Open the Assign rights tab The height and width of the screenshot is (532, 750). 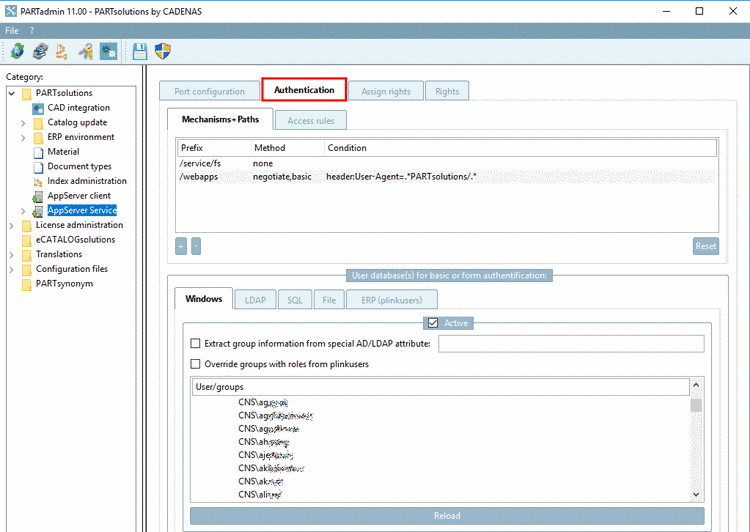click(386, 91)
